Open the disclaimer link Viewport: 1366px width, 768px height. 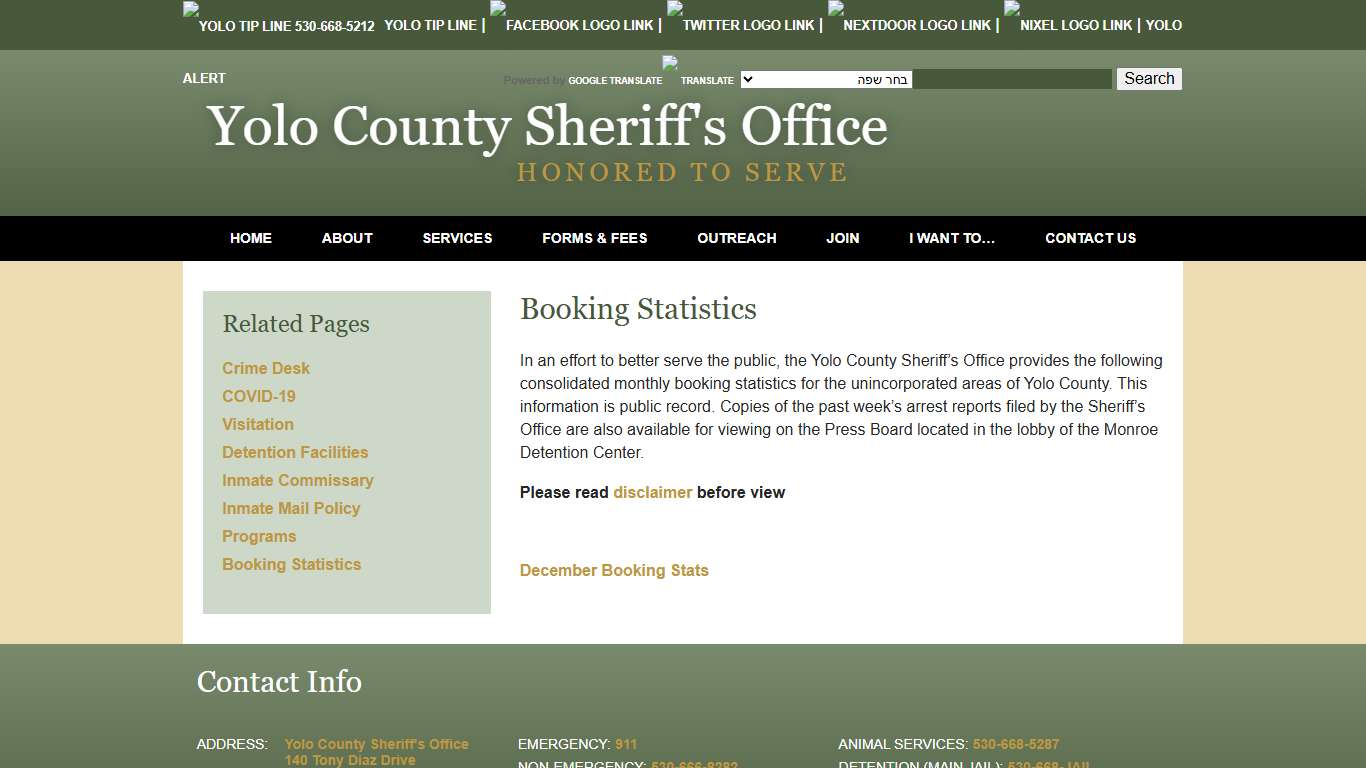[652, 492]
